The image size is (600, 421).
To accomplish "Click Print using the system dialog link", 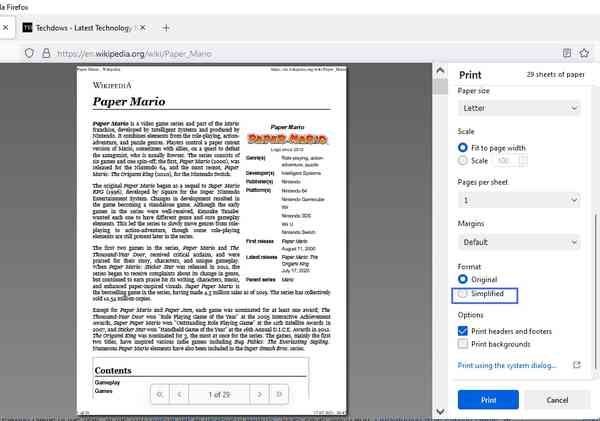I will [x=507, y=366].
